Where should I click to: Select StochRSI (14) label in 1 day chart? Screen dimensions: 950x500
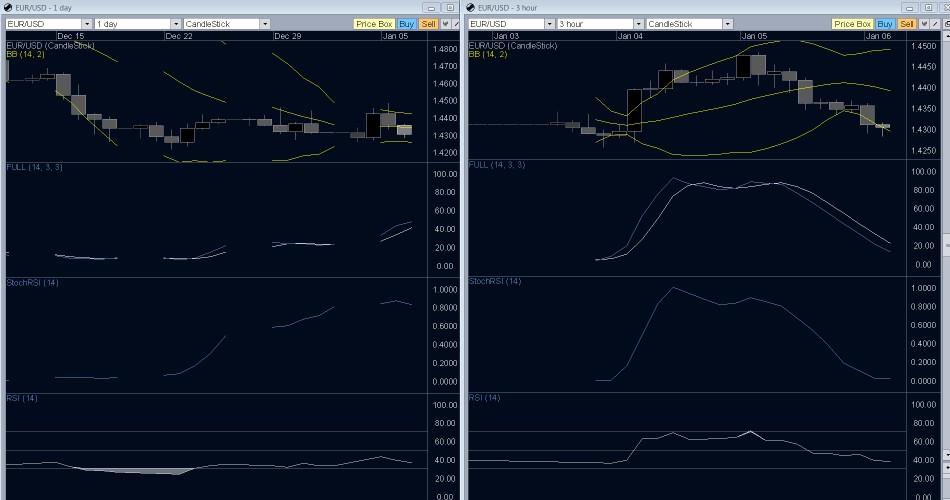coord(32,282)
